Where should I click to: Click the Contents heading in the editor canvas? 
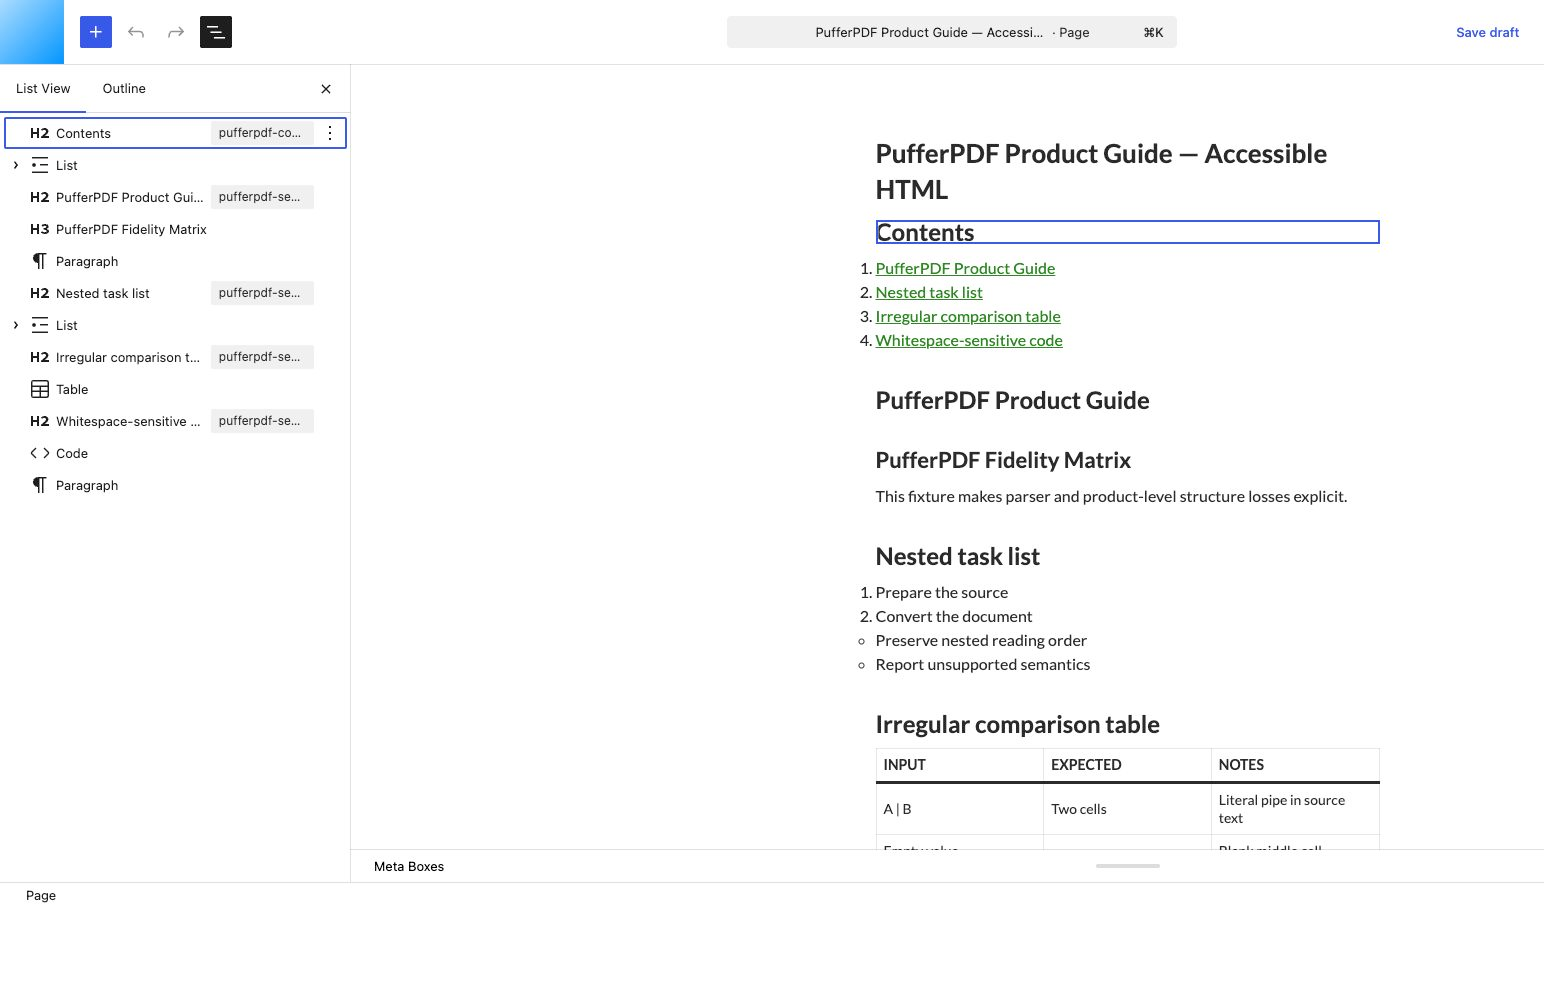click(x=1127, y=232)
